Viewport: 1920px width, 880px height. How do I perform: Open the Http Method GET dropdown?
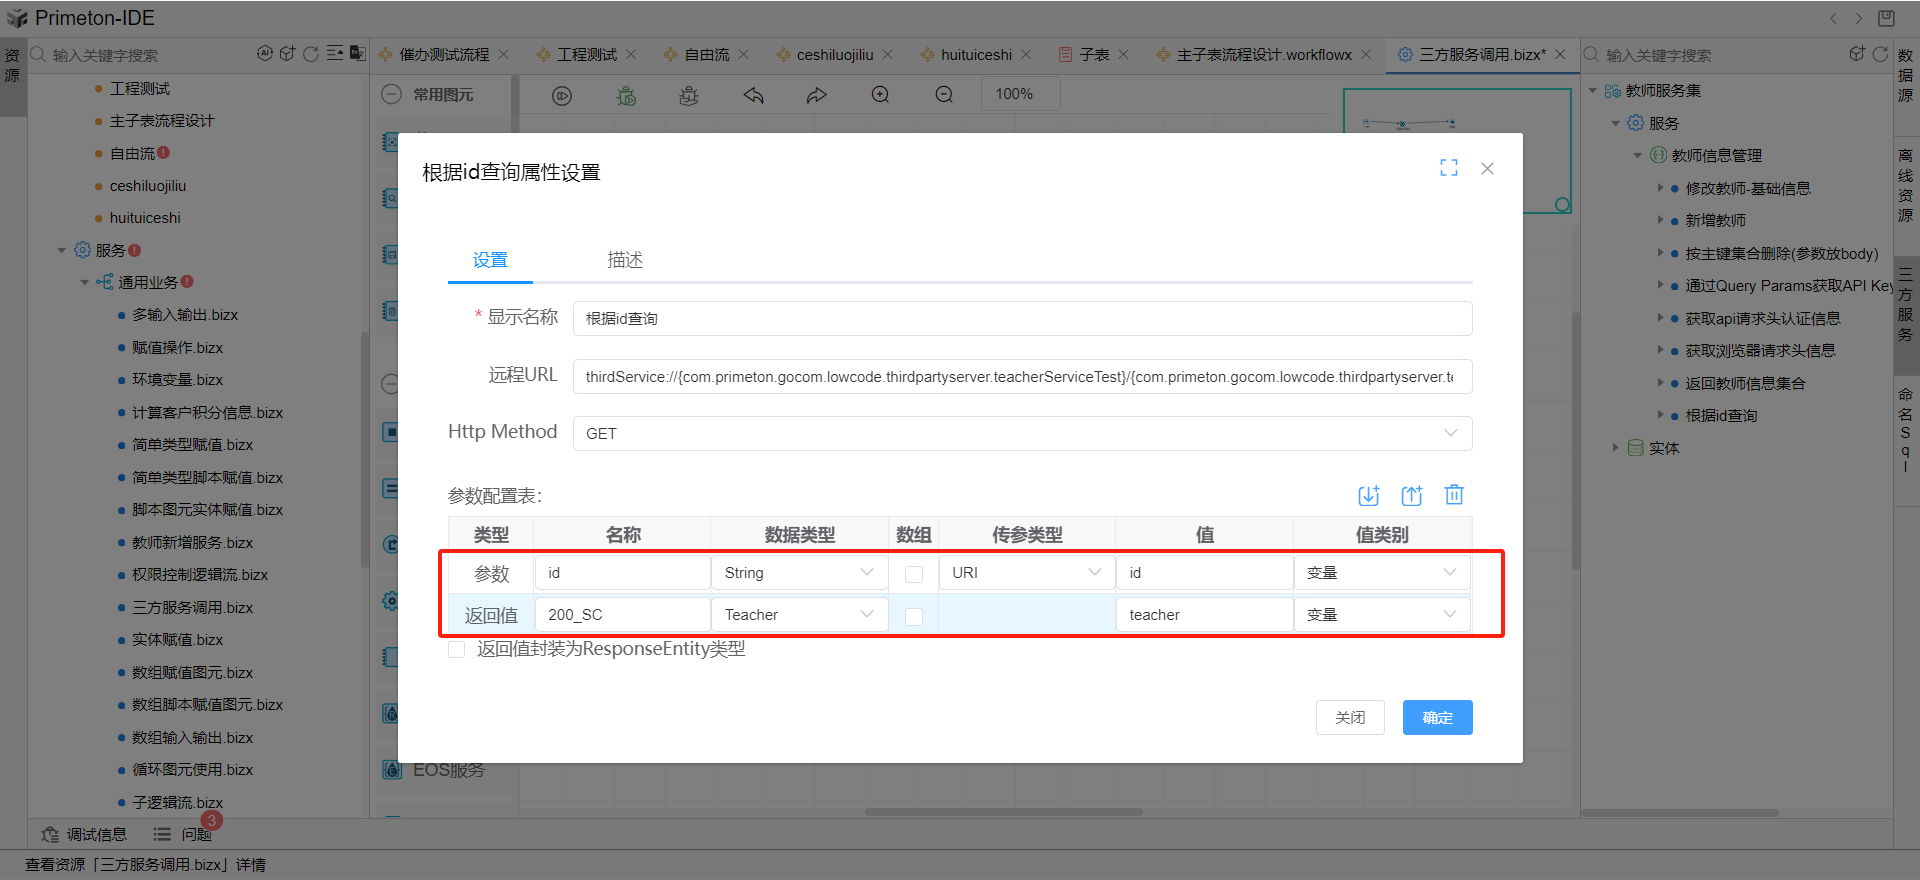(1021, 433)
